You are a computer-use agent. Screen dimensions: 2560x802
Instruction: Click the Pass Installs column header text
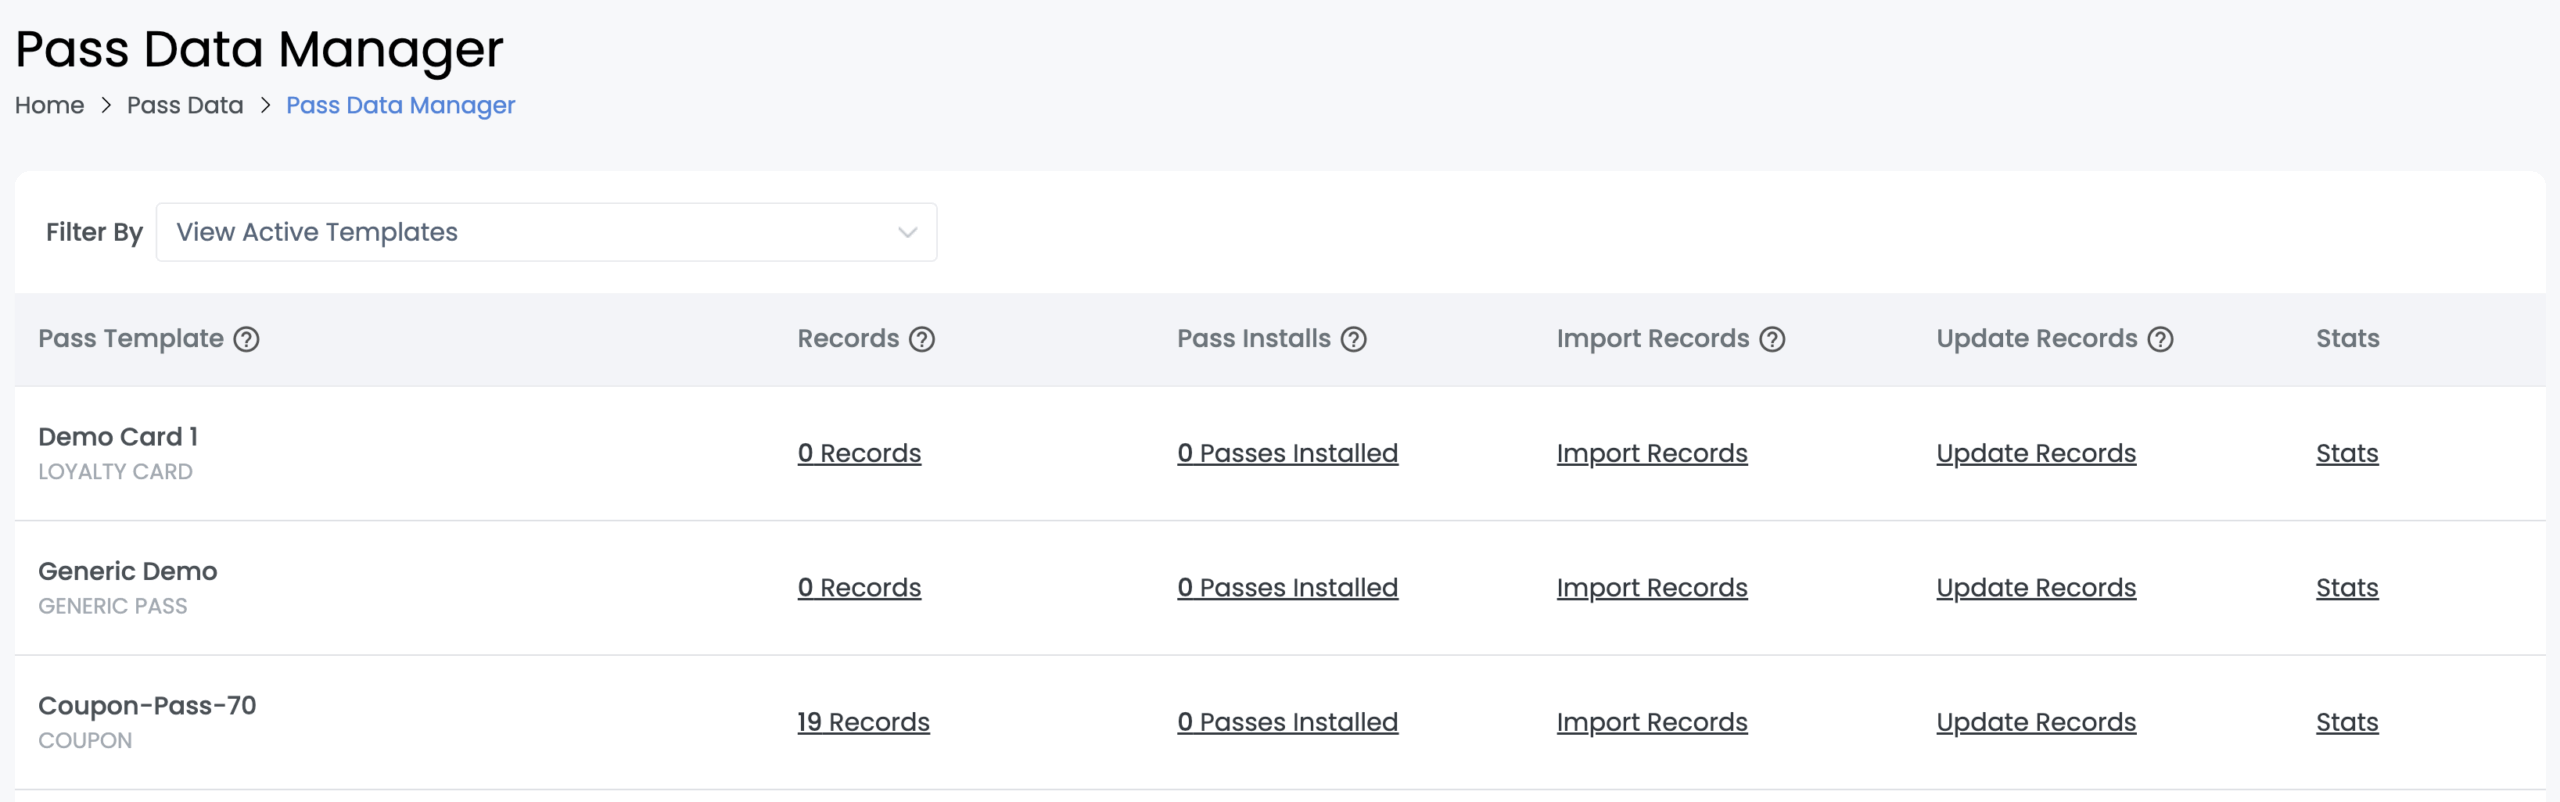(x=1254, y=339)
